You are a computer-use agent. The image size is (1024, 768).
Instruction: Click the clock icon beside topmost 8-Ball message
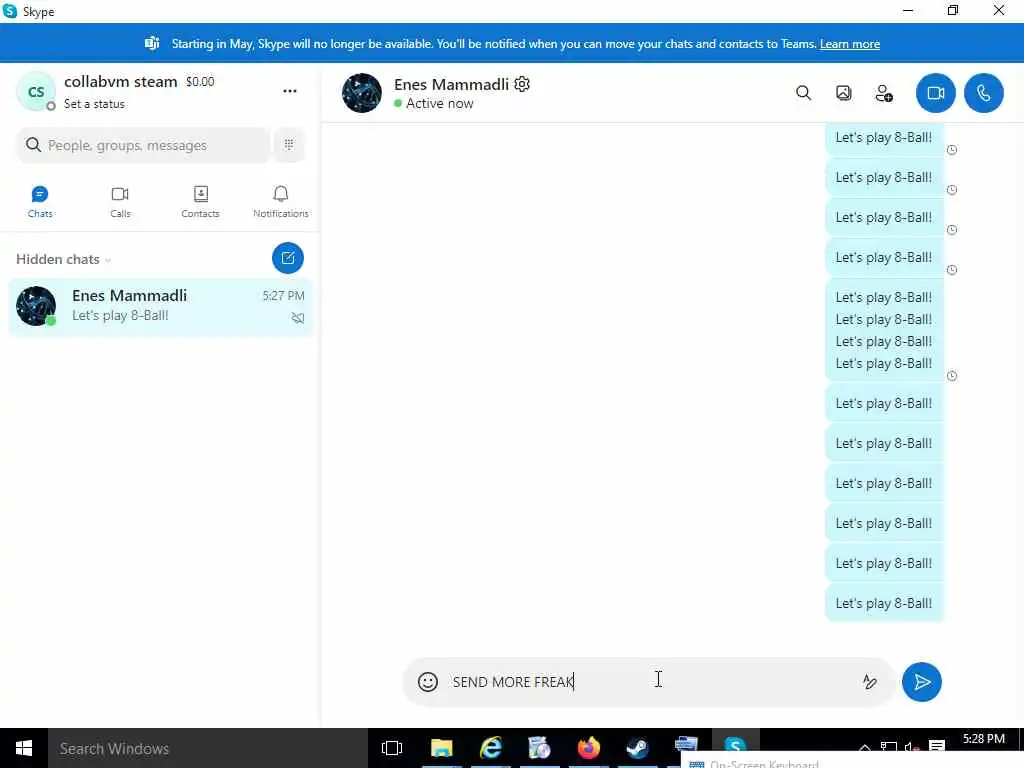952,150
